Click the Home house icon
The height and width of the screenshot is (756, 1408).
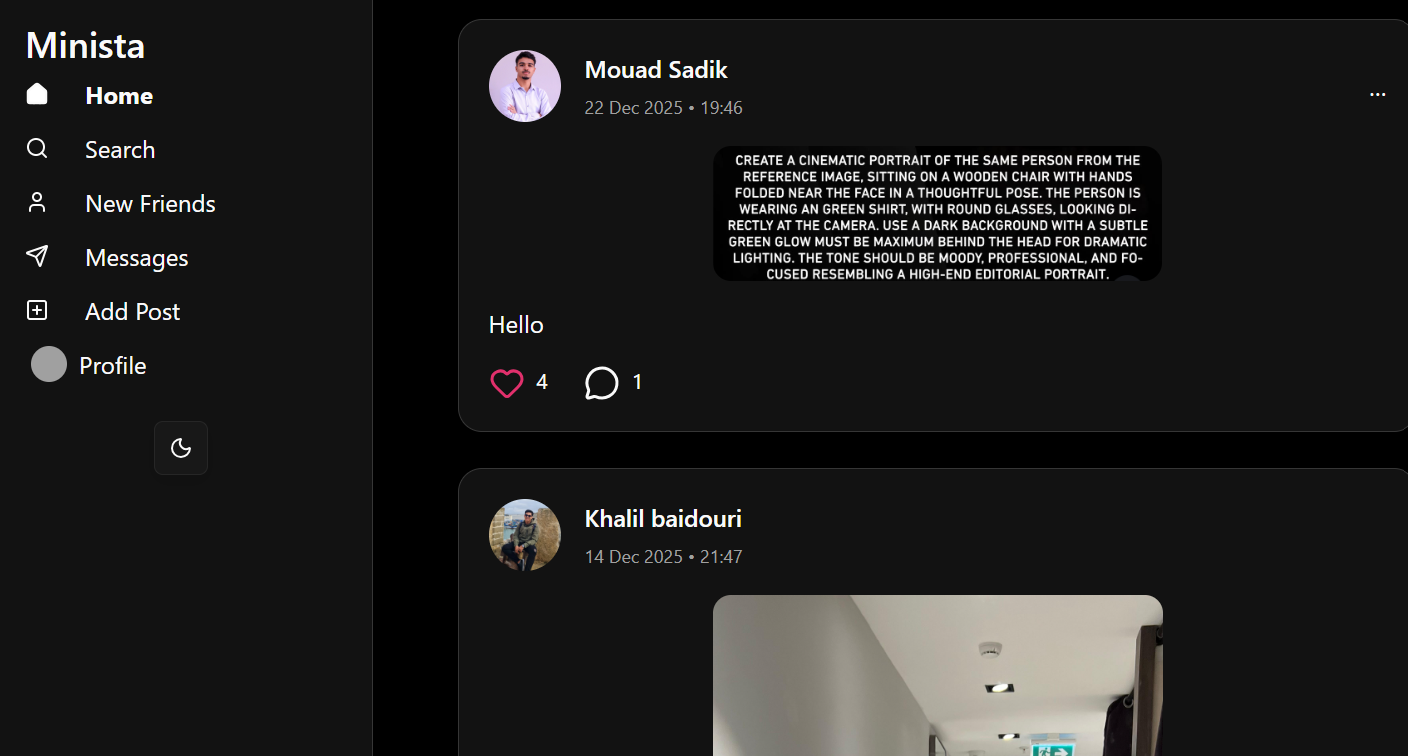coord(37,94)
